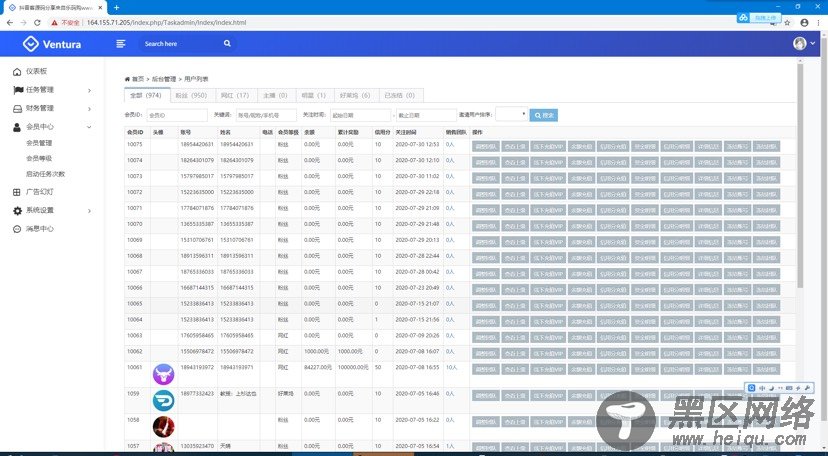
Task: Click the purple bull avatar of member 10061
Action: click(163, 374)
